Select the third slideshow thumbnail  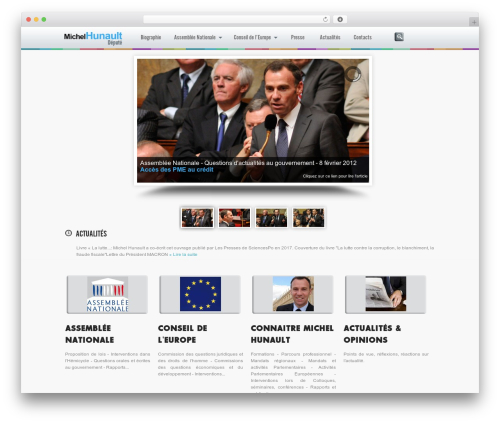point(271,218)
